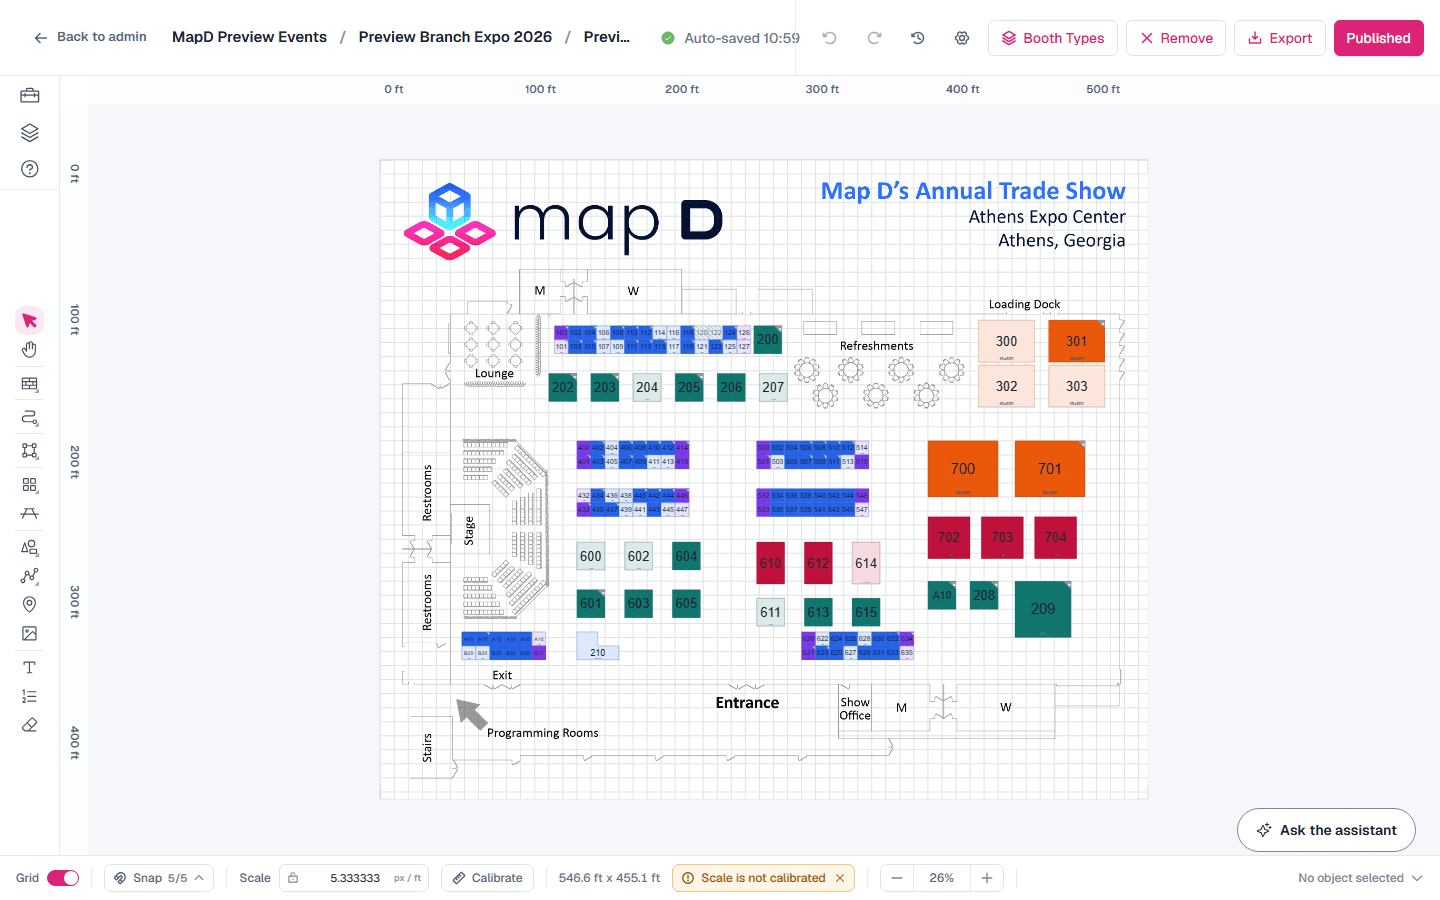This screenshot has width=1440, height=900.
Task: Go back to admin
Action: coord(90,37)
